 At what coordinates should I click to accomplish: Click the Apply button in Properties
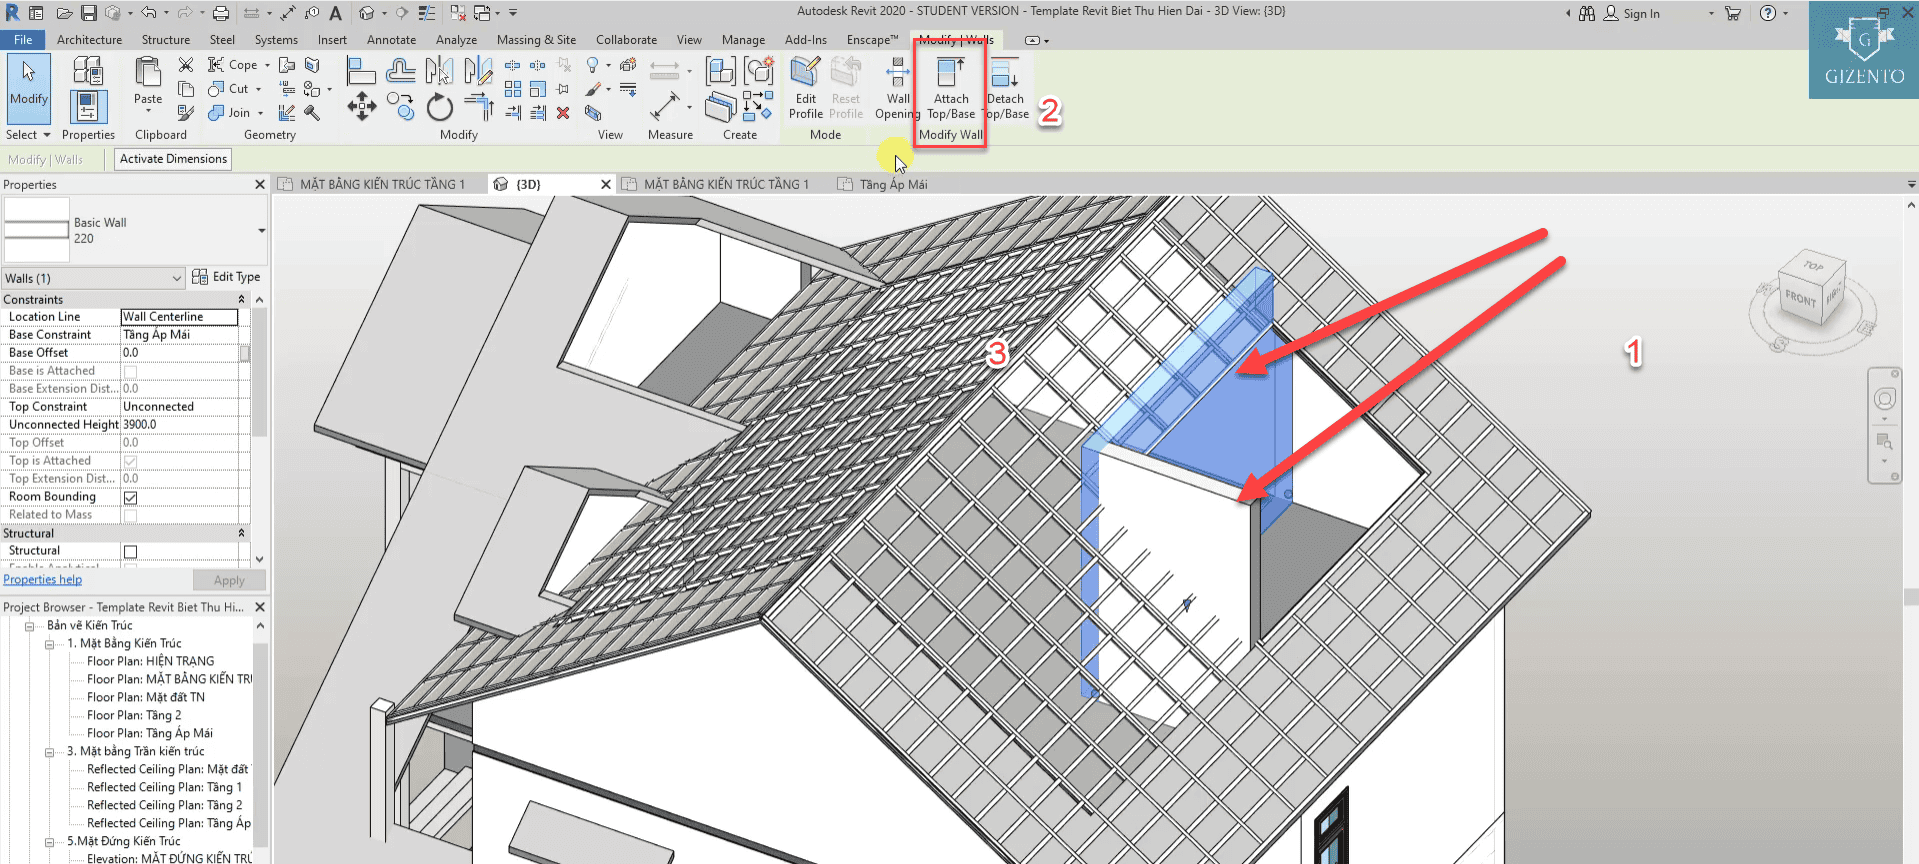click(229, 580)
